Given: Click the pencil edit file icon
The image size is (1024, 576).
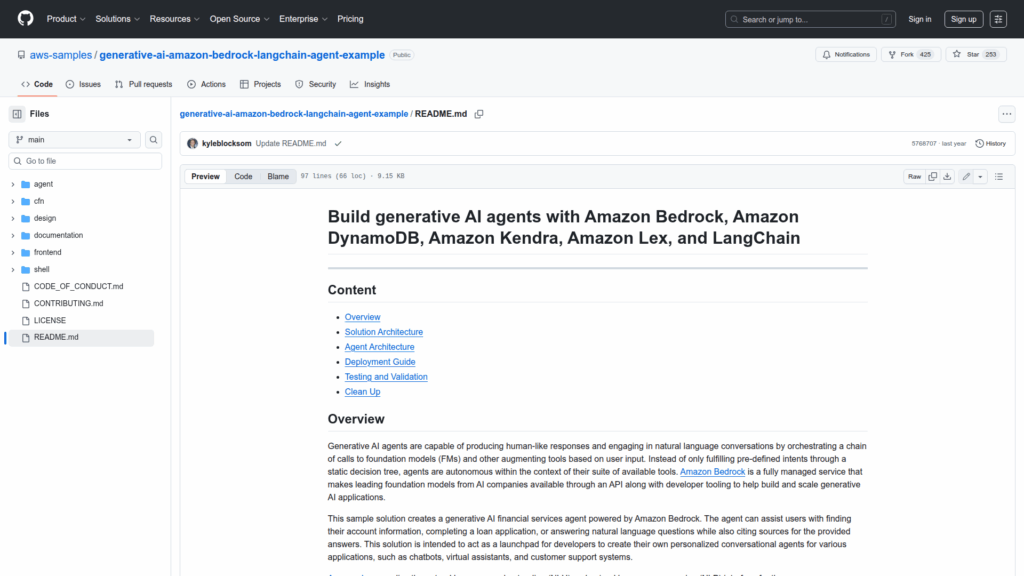Looking at the screenshot, I should [x=966, y=176].
